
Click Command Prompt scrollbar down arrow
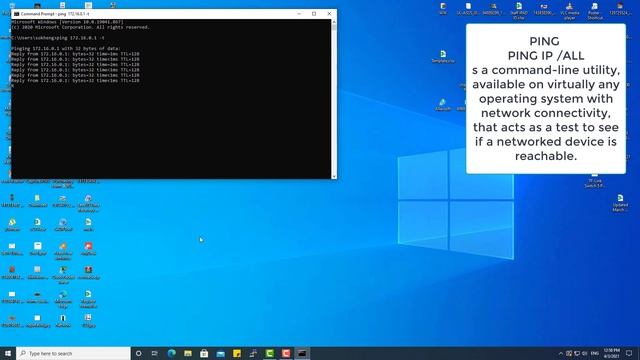coord(334,176)
